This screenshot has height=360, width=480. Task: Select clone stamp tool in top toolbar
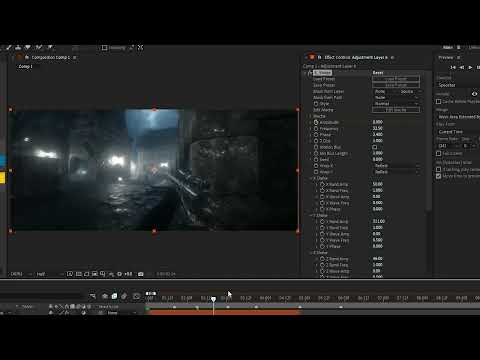tap(18, 48)
